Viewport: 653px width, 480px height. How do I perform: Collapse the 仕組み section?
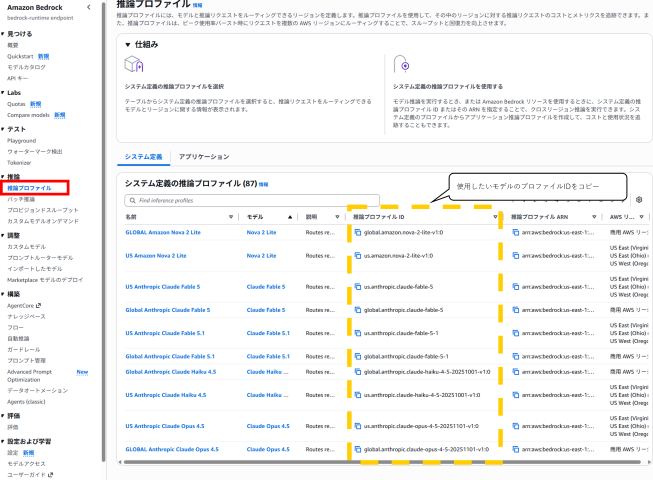tap(128, 45)
